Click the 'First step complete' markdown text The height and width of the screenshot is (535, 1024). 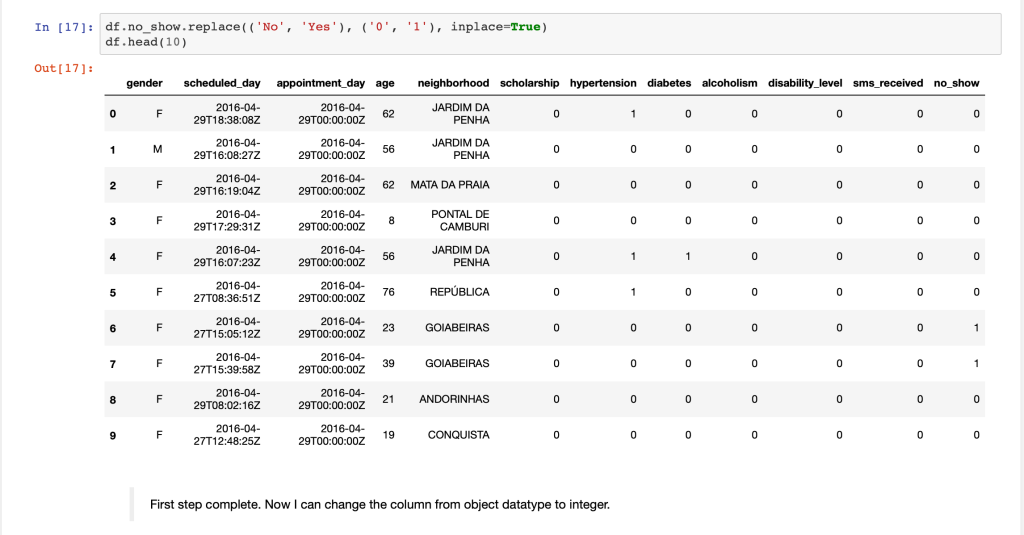pyautogui.click(x=379, y=504)
